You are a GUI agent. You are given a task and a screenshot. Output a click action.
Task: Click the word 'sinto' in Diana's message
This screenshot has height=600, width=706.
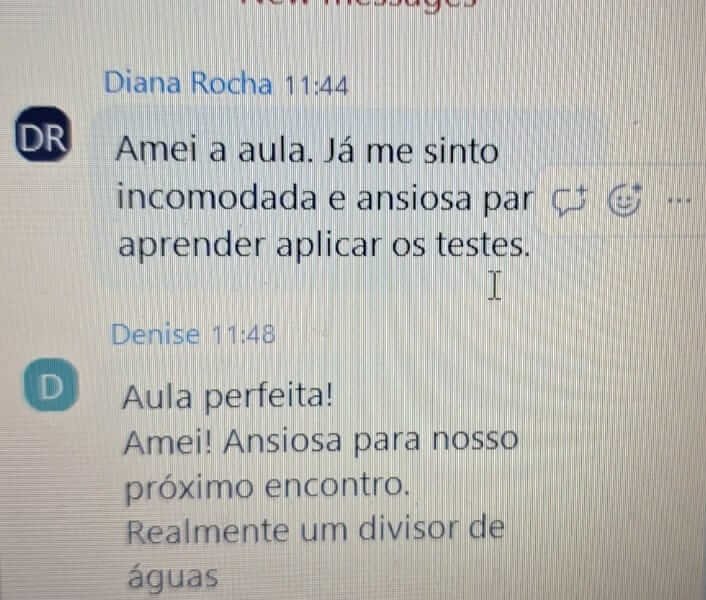tap(461, 151)
